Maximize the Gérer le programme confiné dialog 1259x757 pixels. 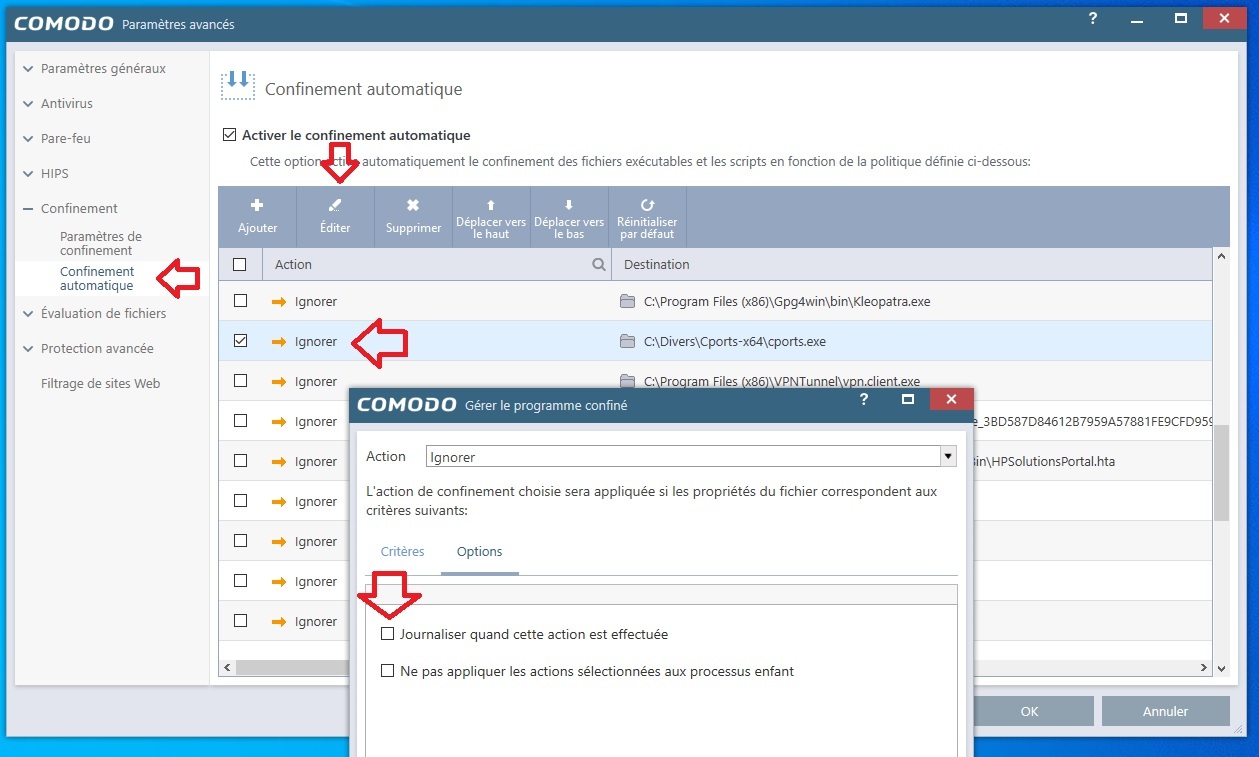908,399
